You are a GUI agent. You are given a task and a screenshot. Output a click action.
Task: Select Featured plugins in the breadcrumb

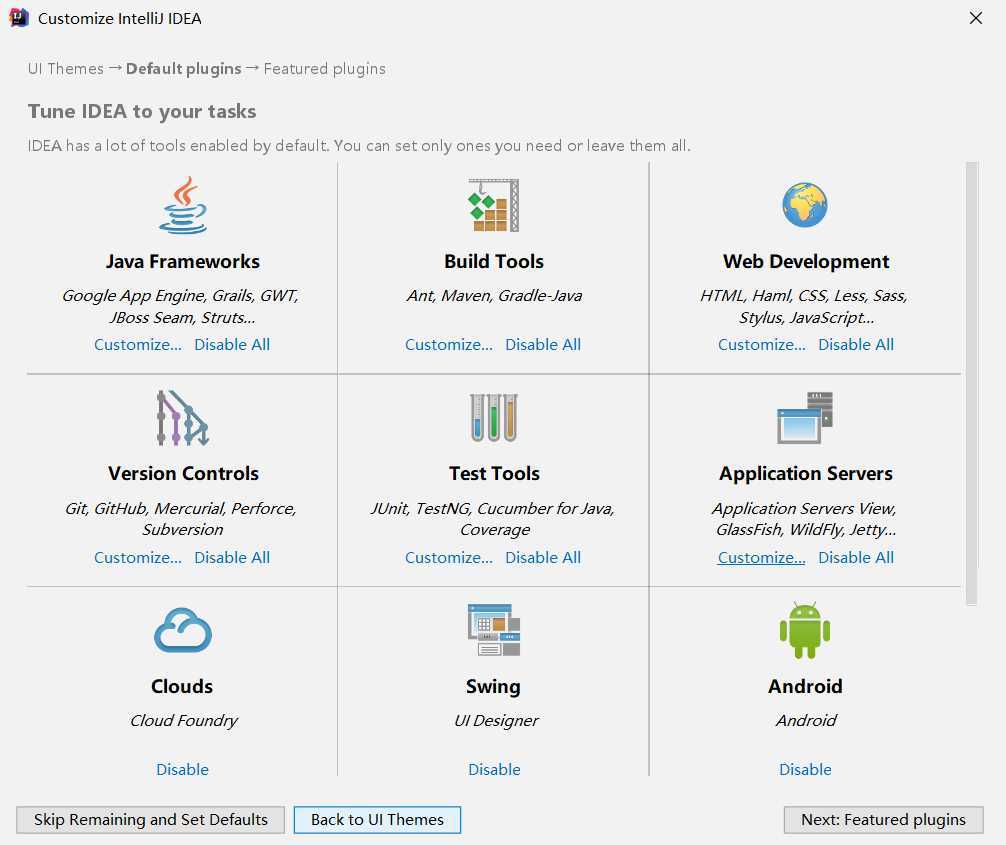[325, 69]
